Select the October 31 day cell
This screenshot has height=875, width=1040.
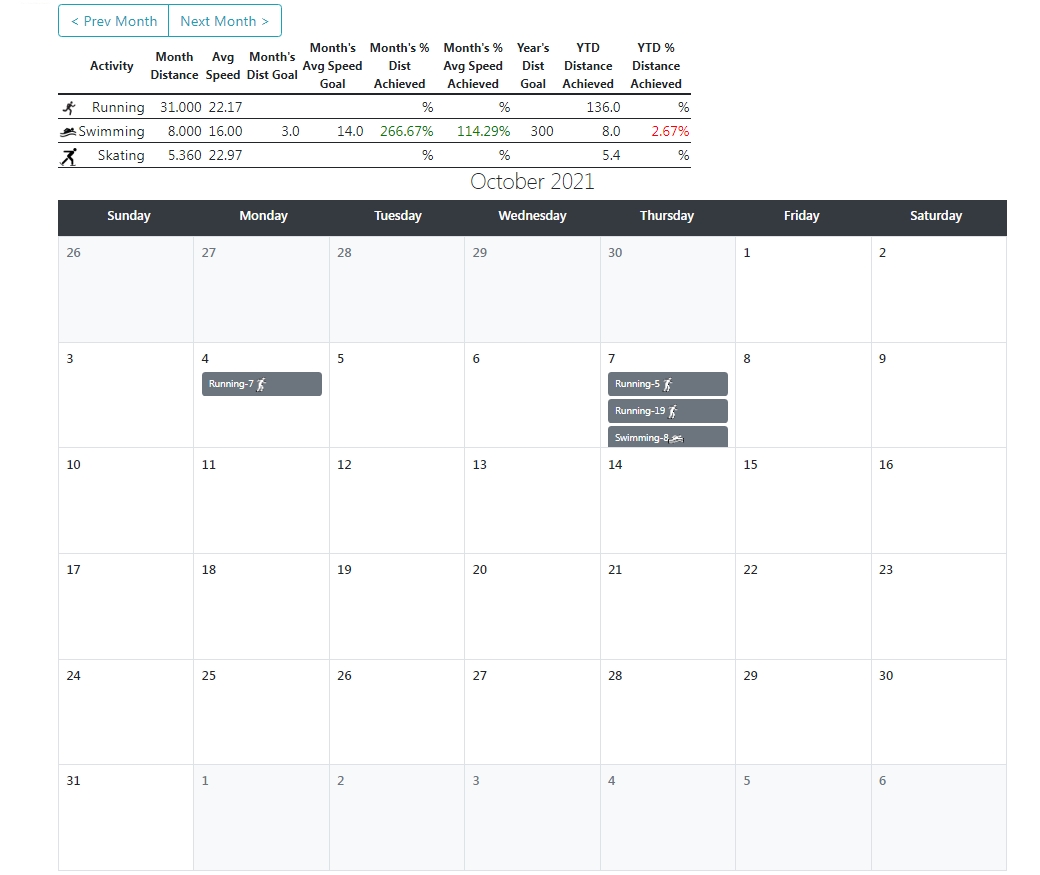[x=125, y=817]
